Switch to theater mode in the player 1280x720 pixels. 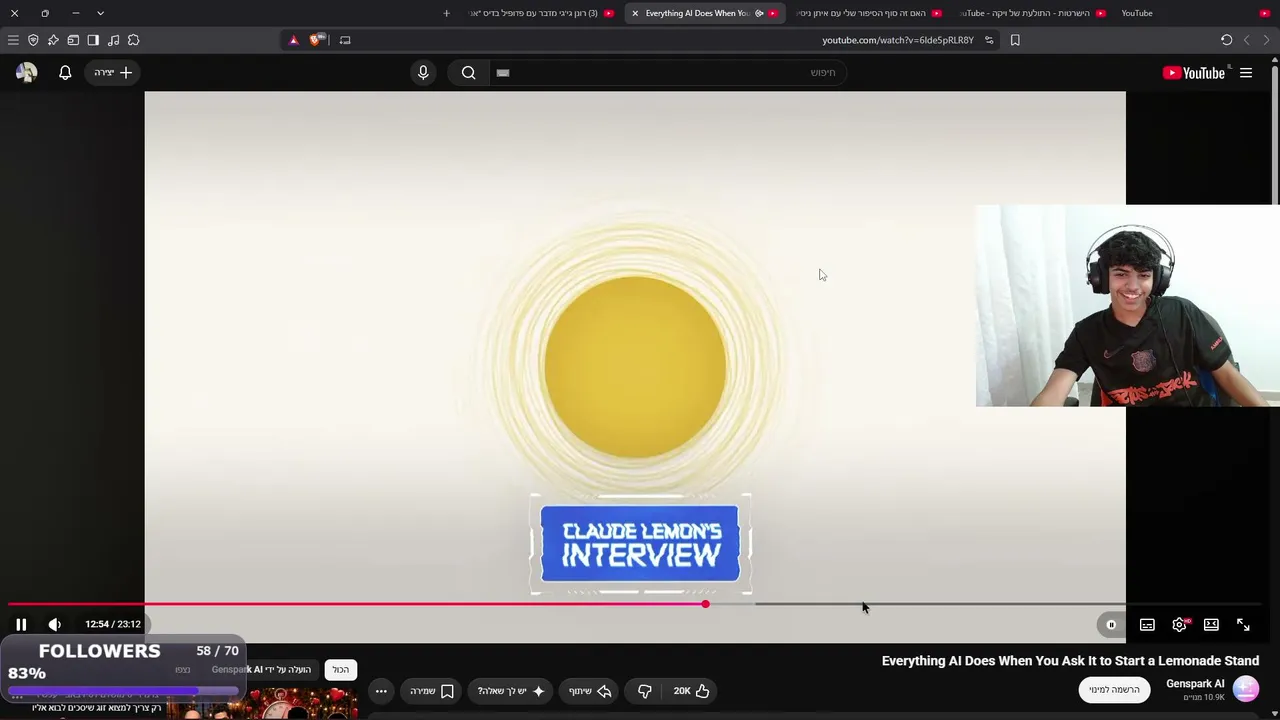(1211, 625)
